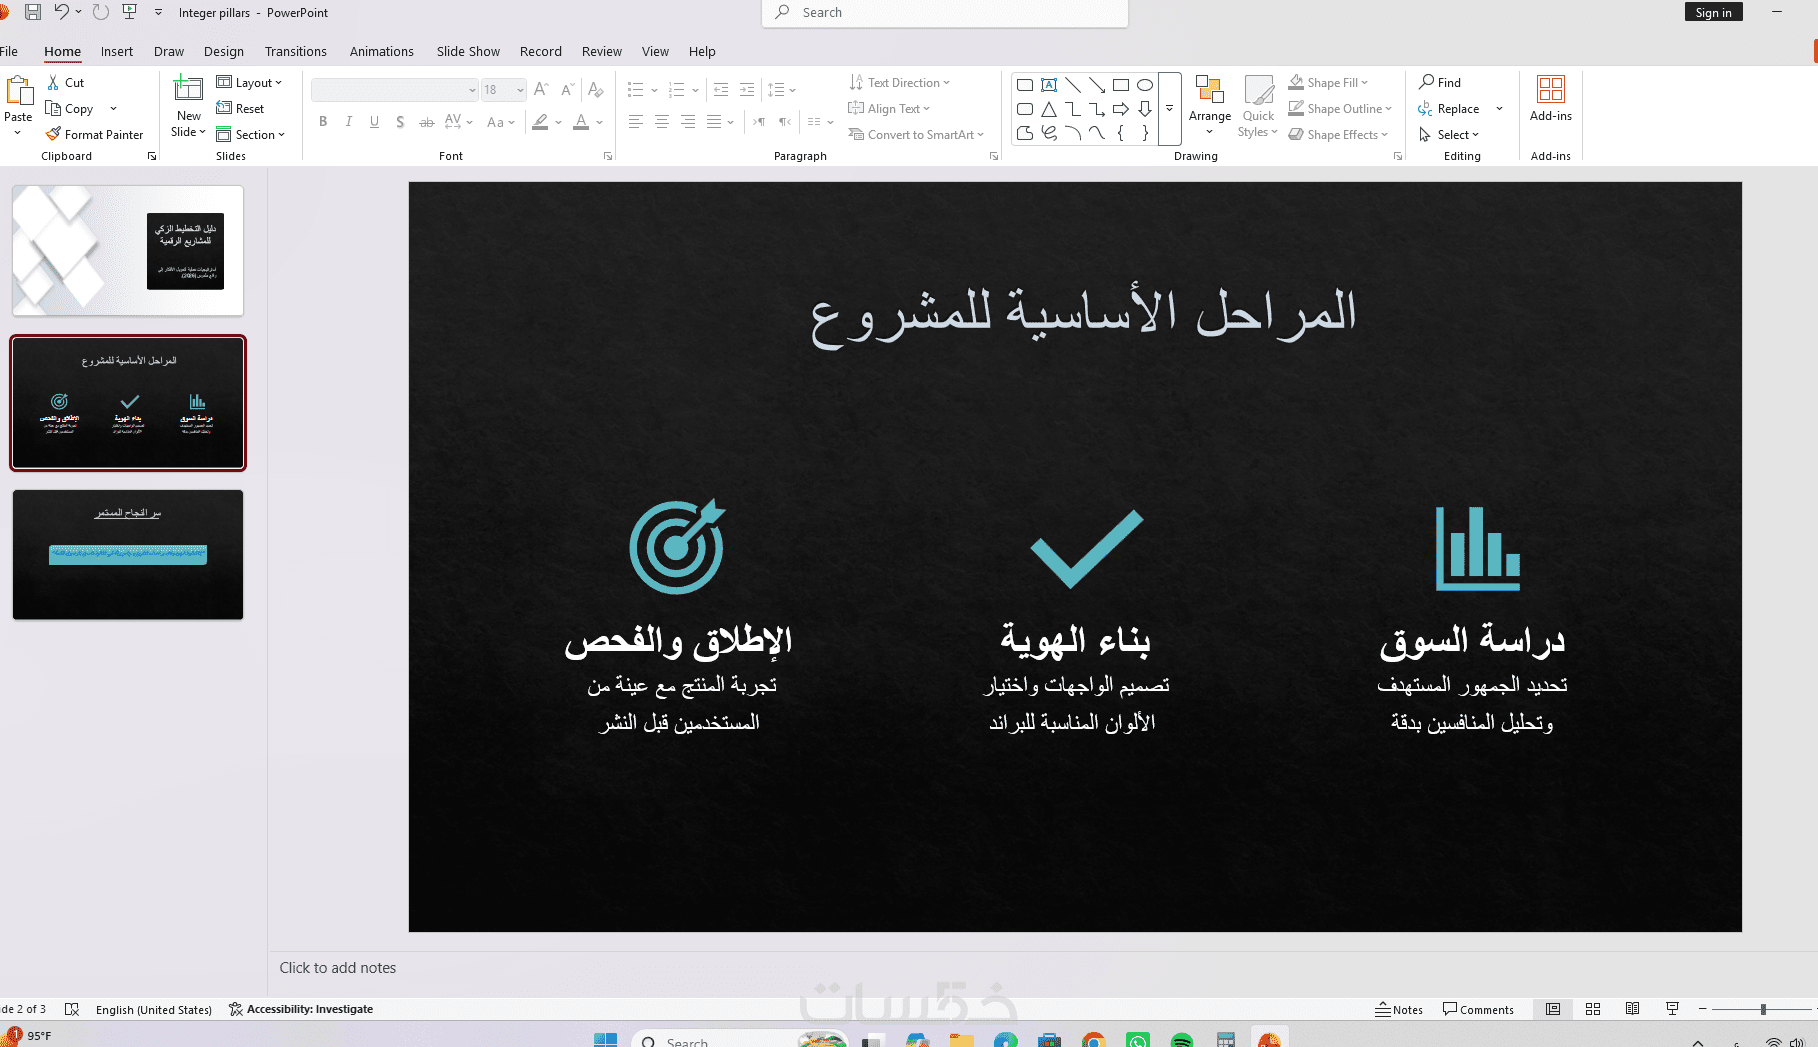This screenshot has height=1047, width=1818.
Task: Expand Shape Outline options
Action: click(x=1388, y=109)
